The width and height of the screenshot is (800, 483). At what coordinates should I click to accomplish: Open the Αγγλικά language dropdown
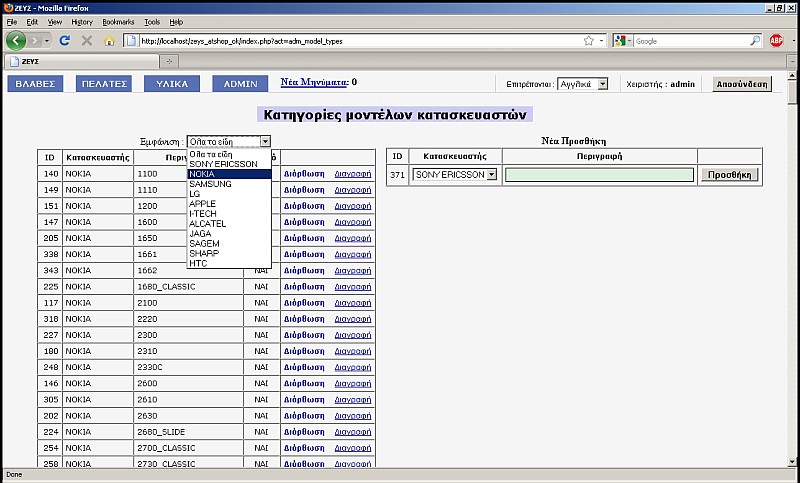[x=583, y=84]
